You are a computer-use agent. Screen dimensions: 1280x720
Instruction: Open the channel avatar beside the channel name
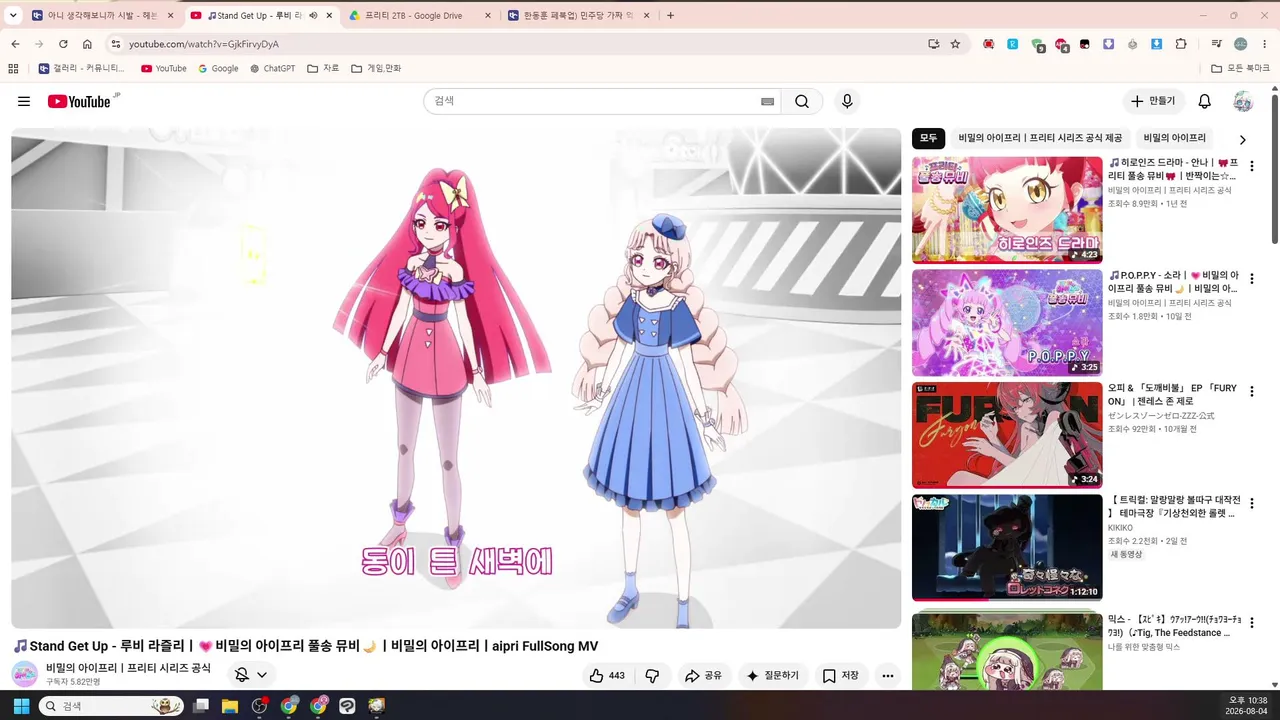pyautogui.click(x=25, y=674)
